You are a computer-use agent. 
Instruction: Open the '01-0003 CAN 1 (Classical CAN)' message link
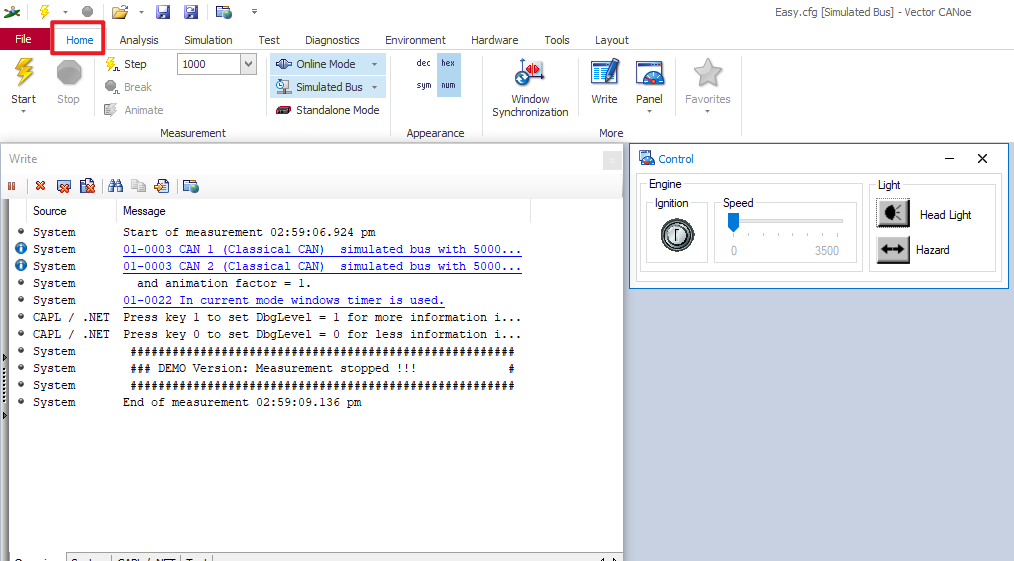point(322,249)
